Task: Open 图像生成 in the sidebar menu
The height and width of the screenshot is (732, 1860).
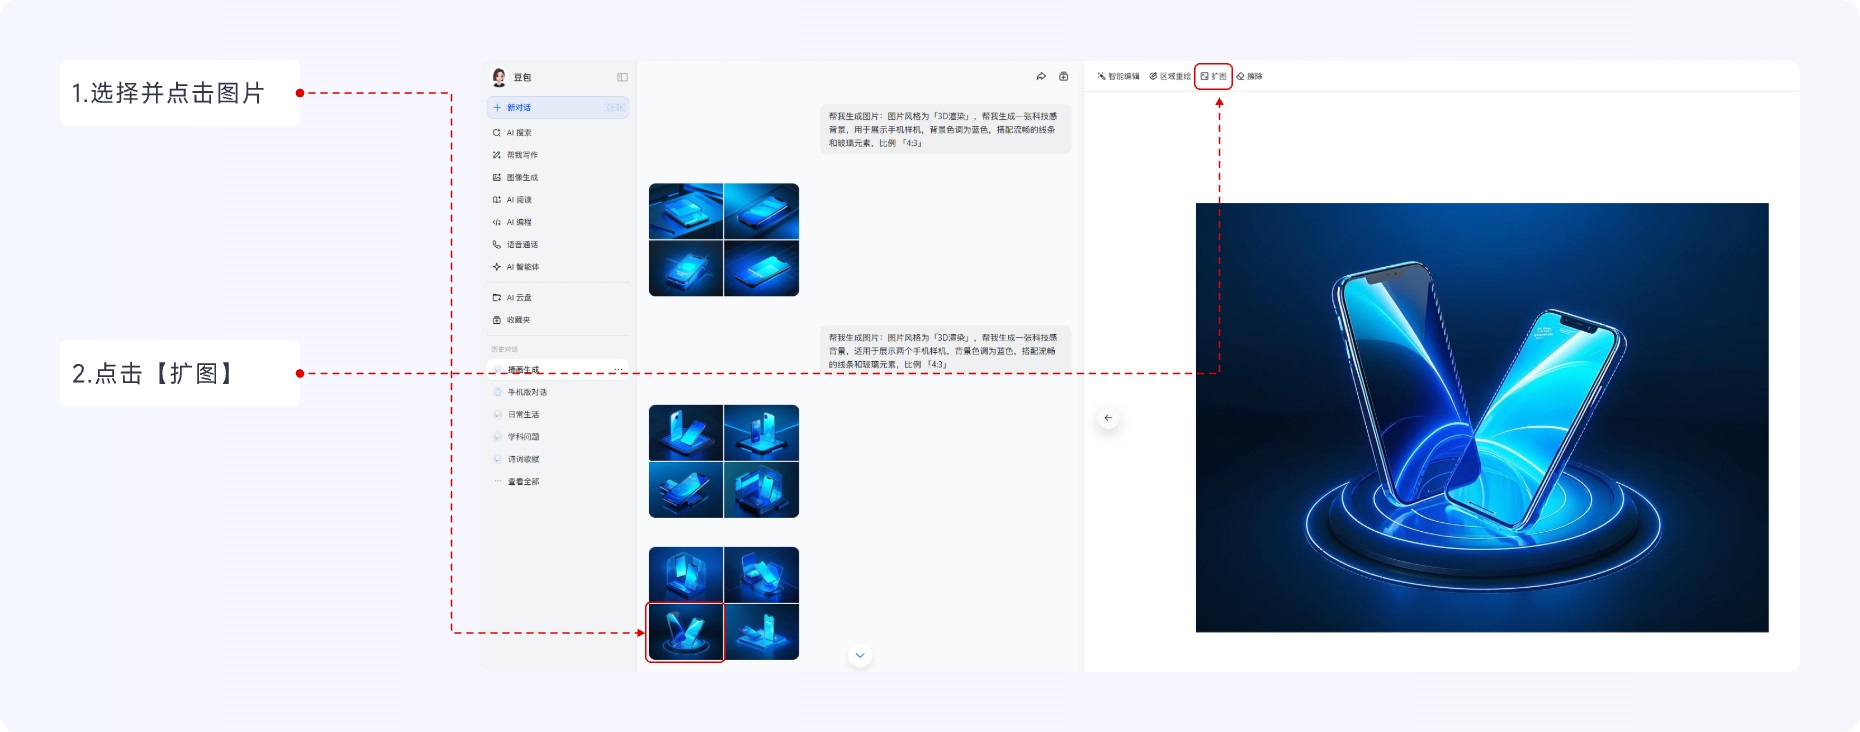Action: click(x=521, y=178)
